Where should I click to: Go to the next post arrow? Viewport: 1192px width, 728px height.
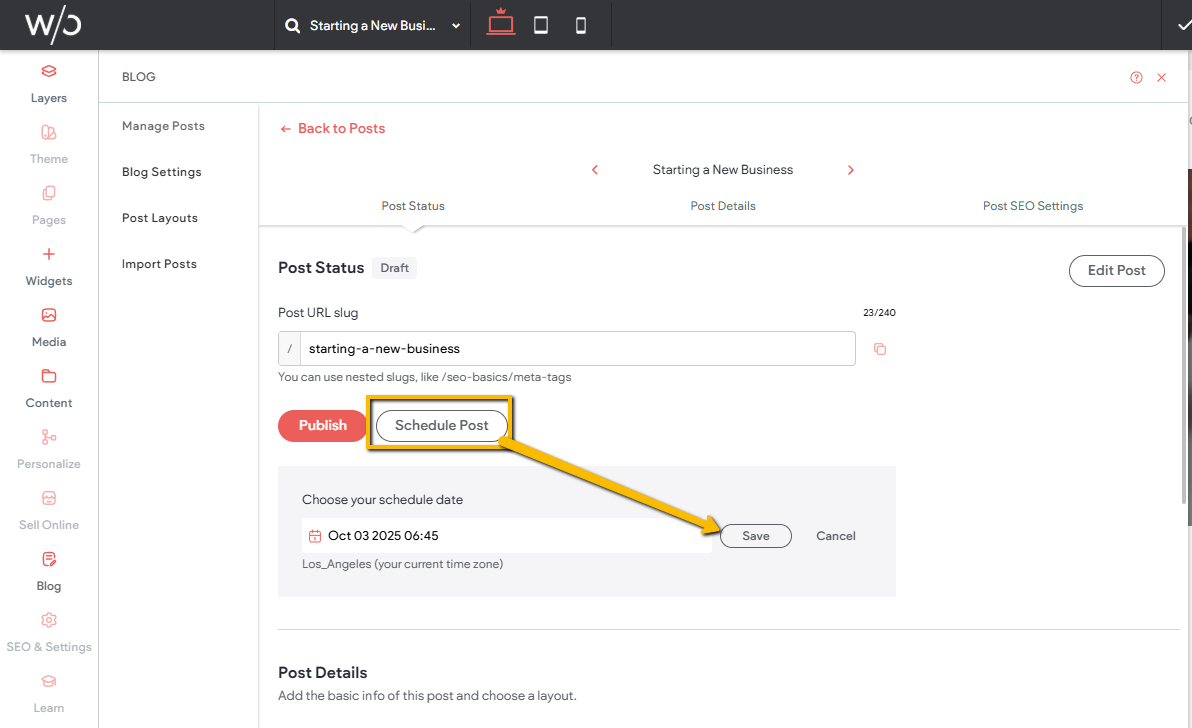851,170
